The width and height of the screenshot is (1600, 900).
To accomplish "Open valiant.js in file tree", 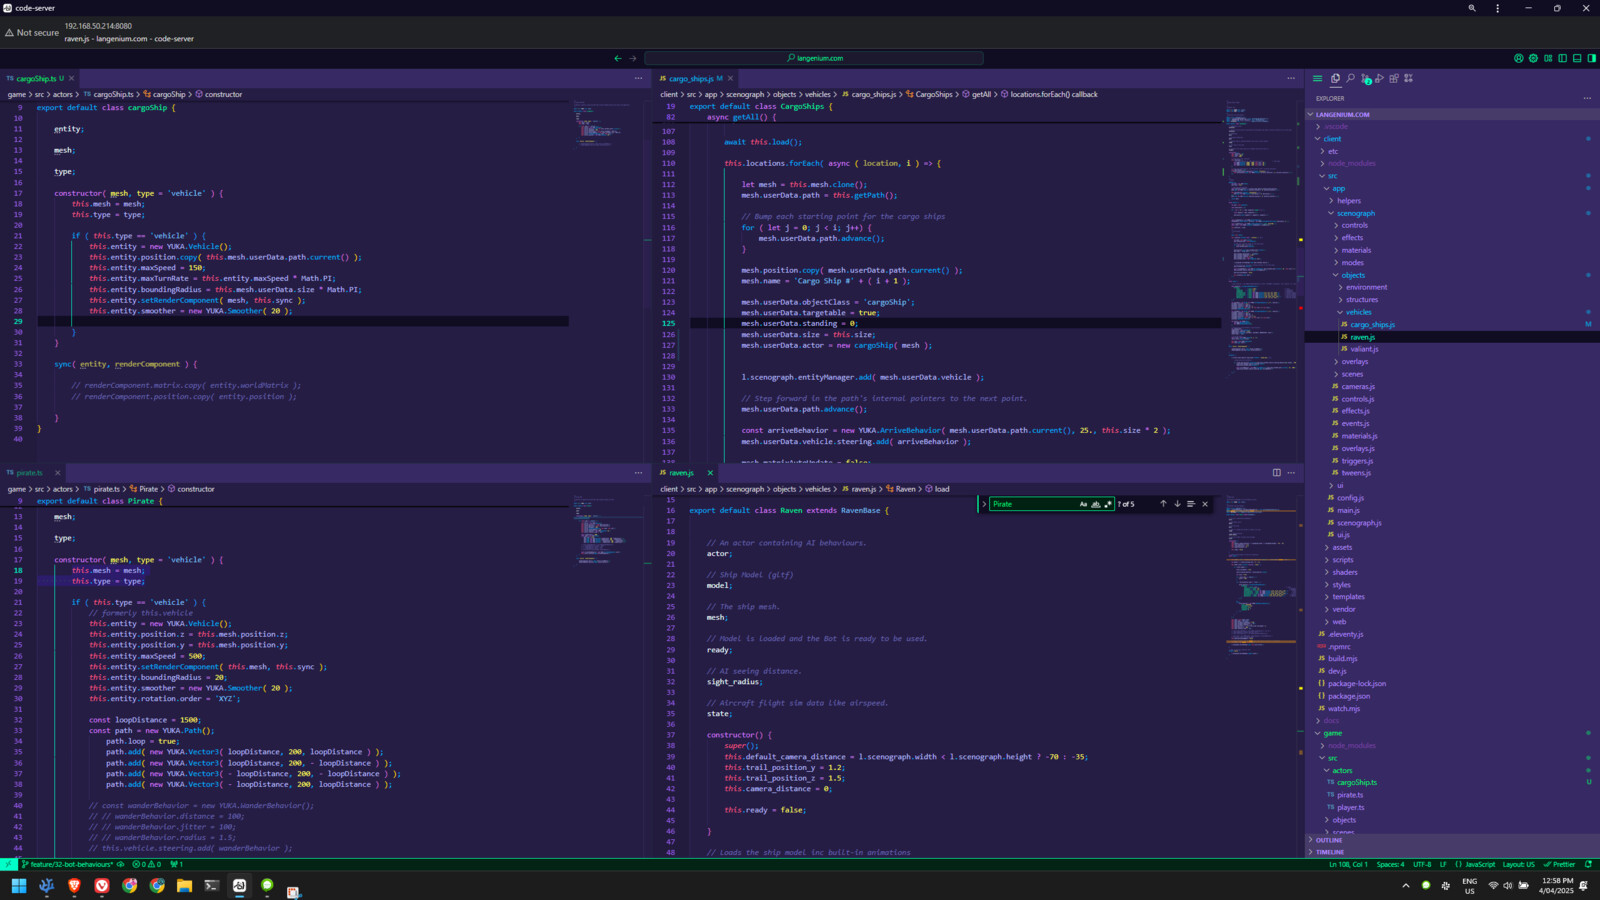I will [x=1452, y=349].
